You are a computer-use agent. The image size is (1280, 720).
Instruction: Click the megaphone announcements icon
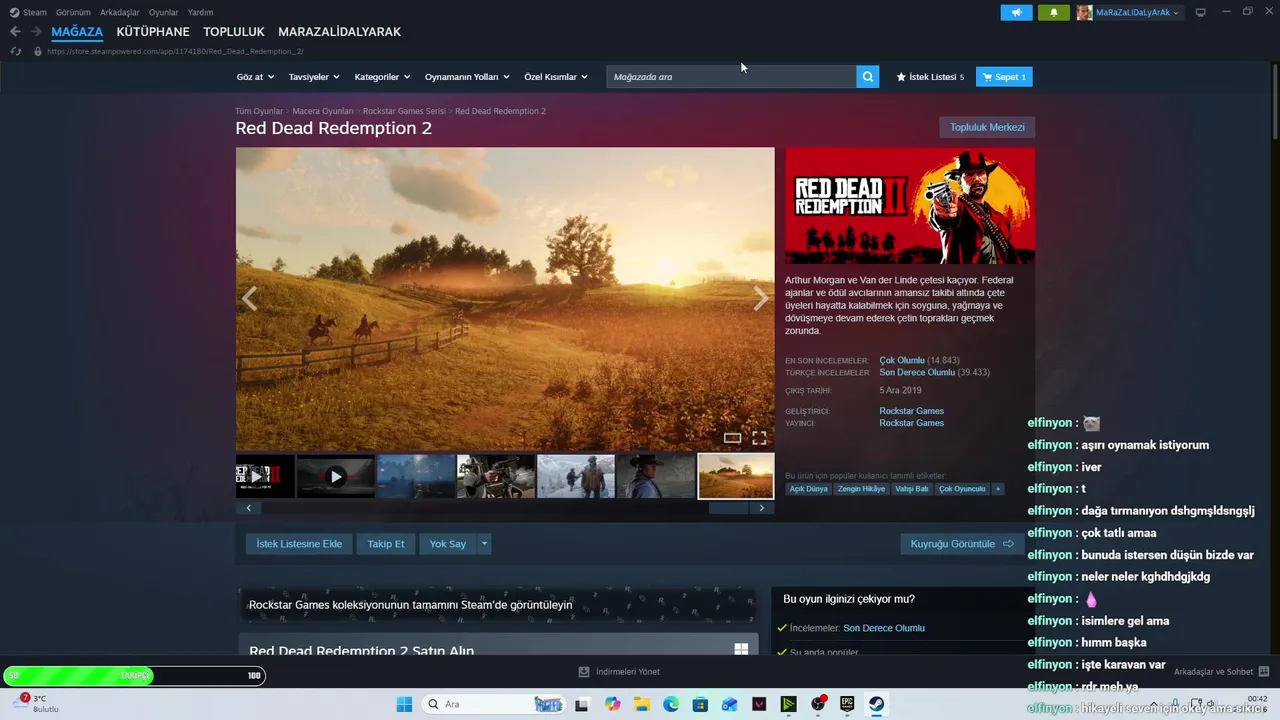[x=1016, y=13]
